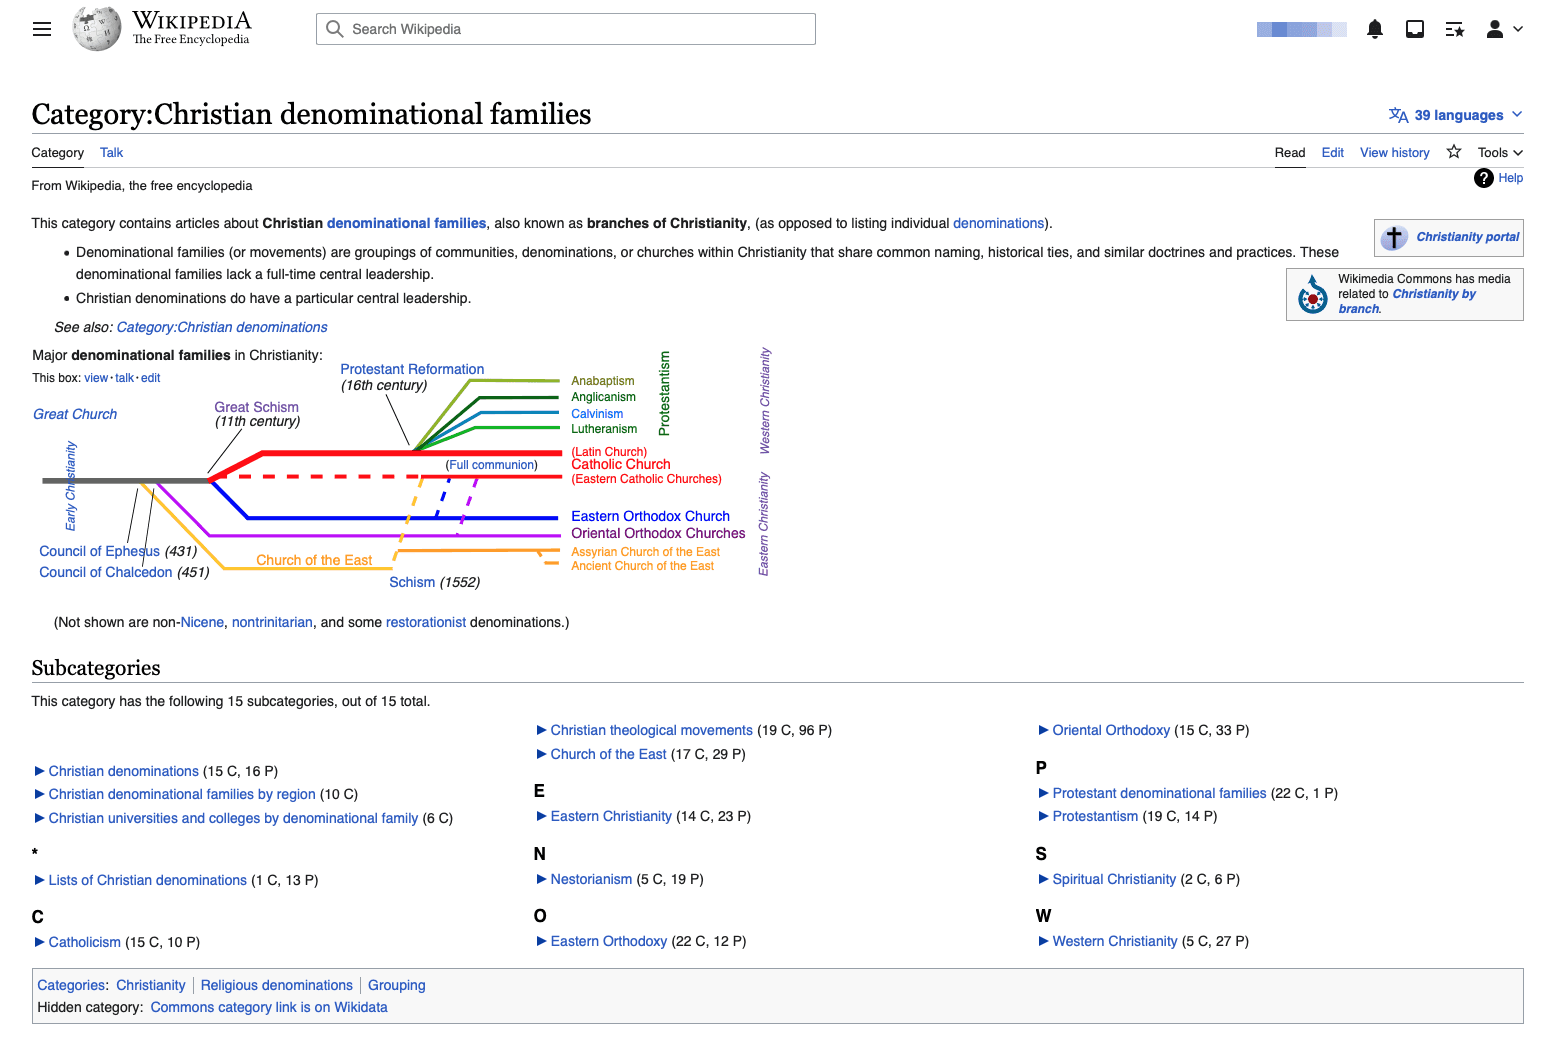Click the Great Schism diagram label
Viewport: 1544px width, 1050px height.
[256, 407]
